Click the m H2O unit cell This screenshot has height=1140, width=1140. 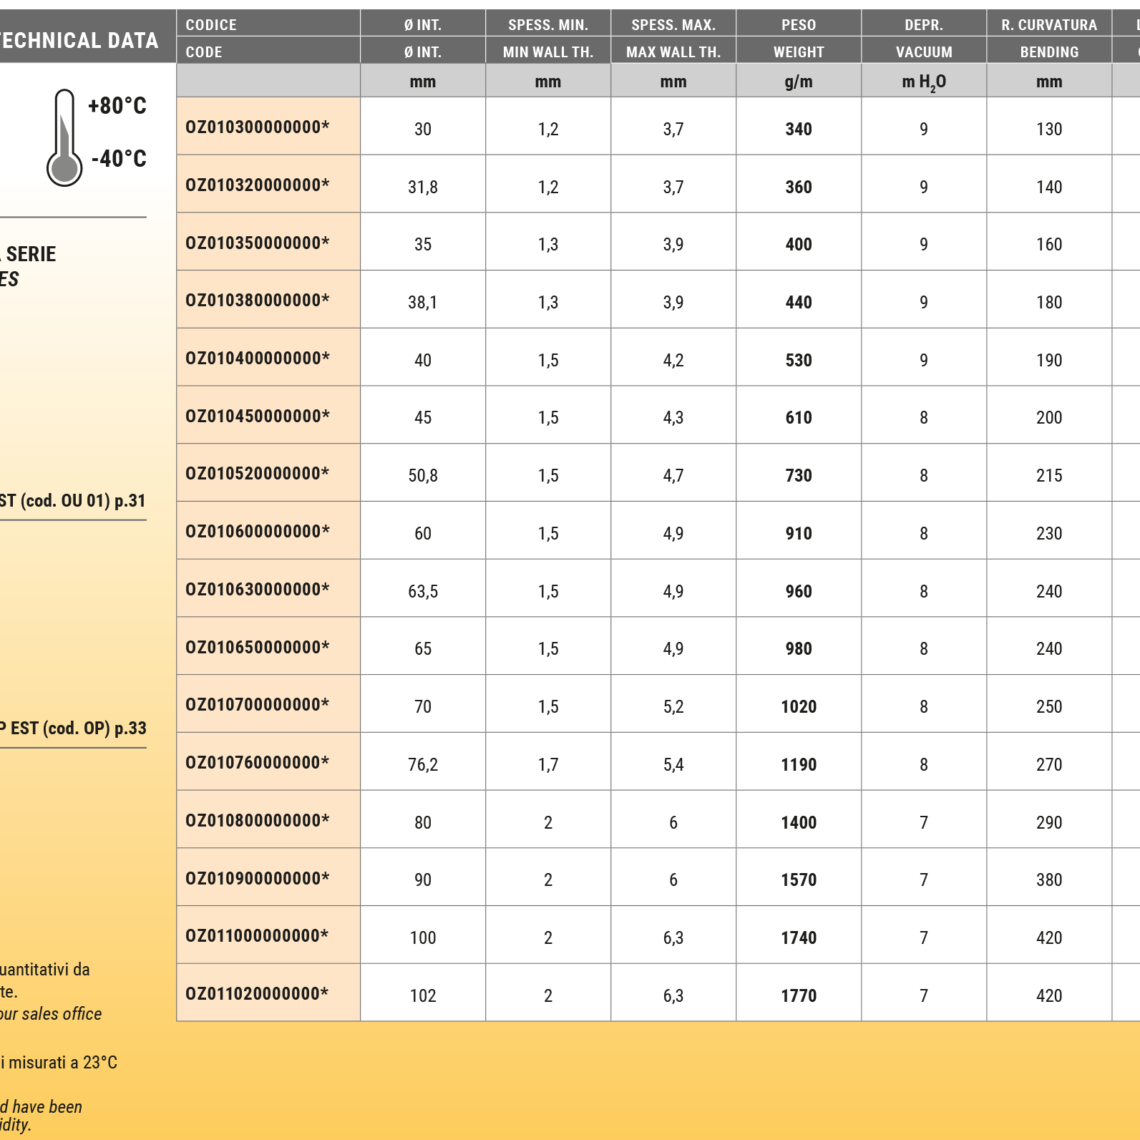click(923, 82)
